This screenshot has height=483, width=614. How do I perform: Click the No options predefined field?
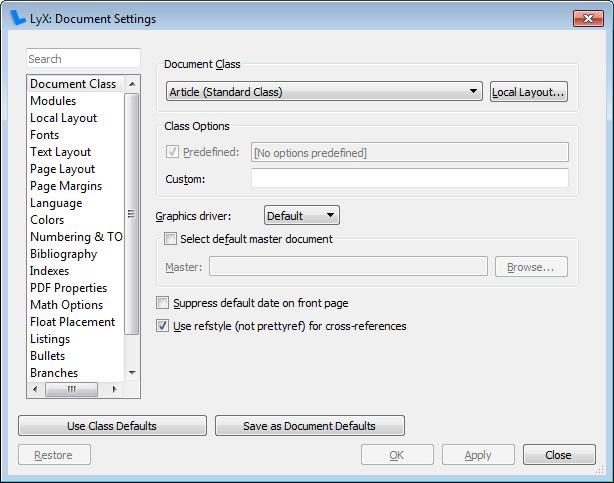click(410, 152)
